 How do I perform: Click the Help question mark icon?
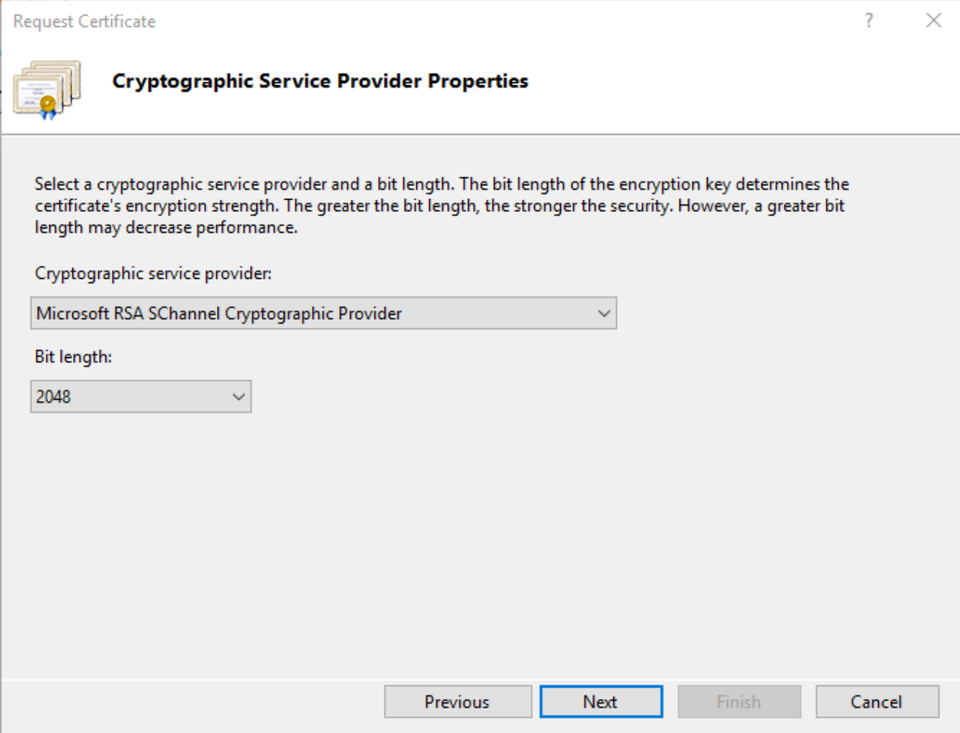pyautogui.click(x=868, y=20)
